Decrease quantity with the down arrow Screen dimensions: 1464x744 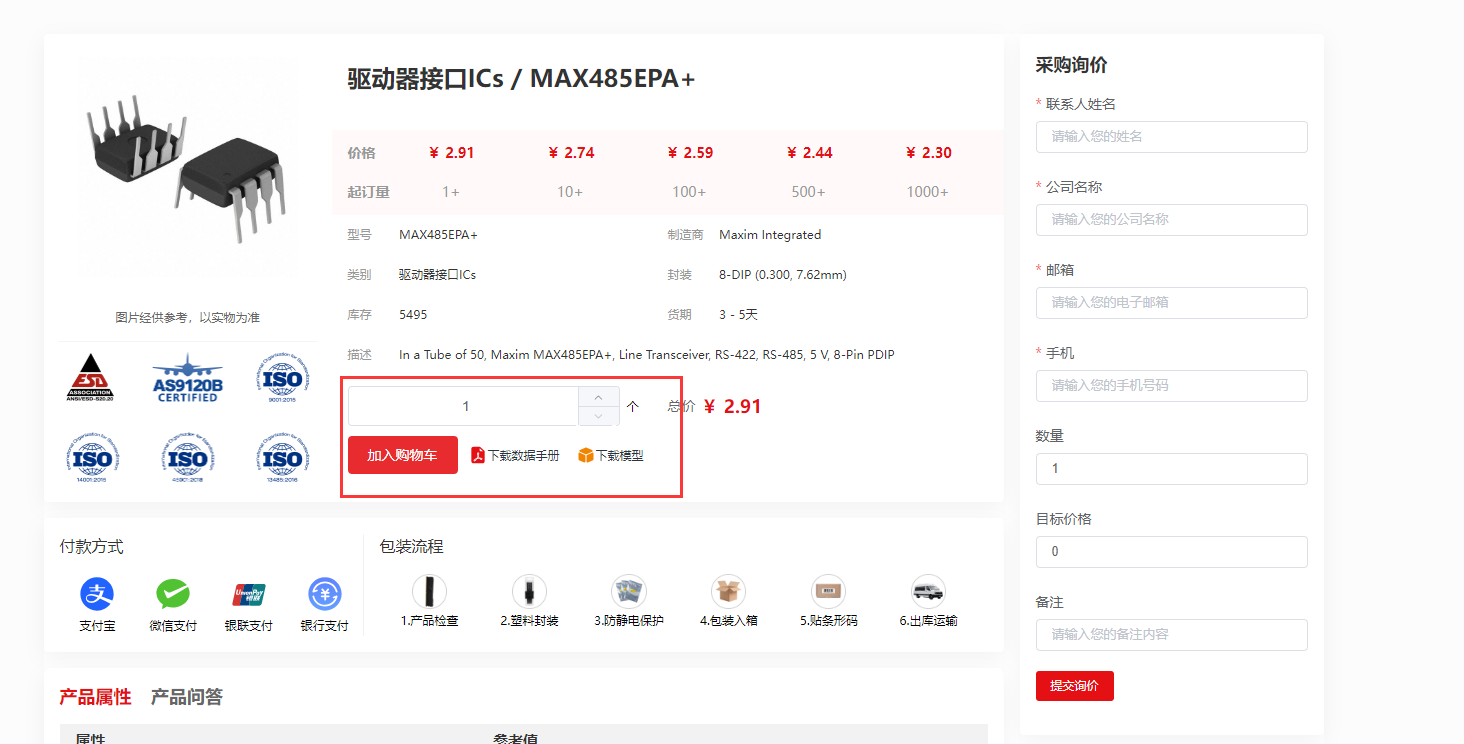point(599,416)
